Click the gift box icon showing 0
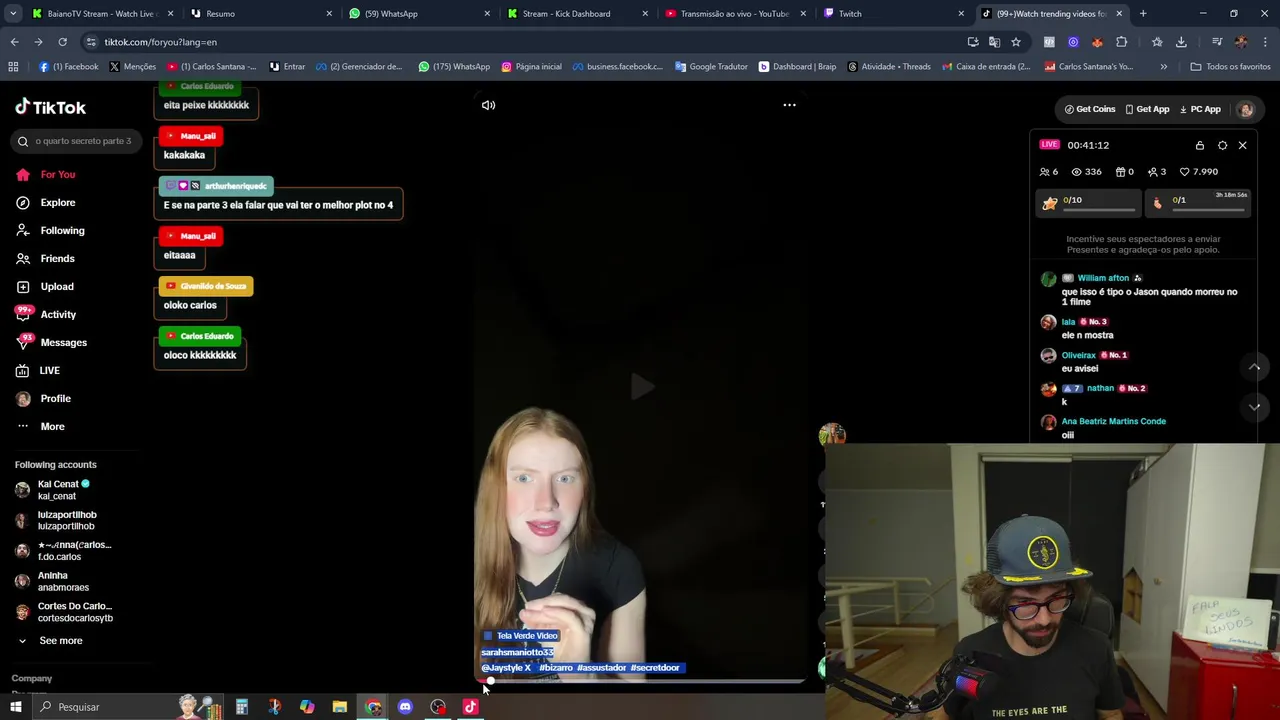 [x=1121, y=172]
